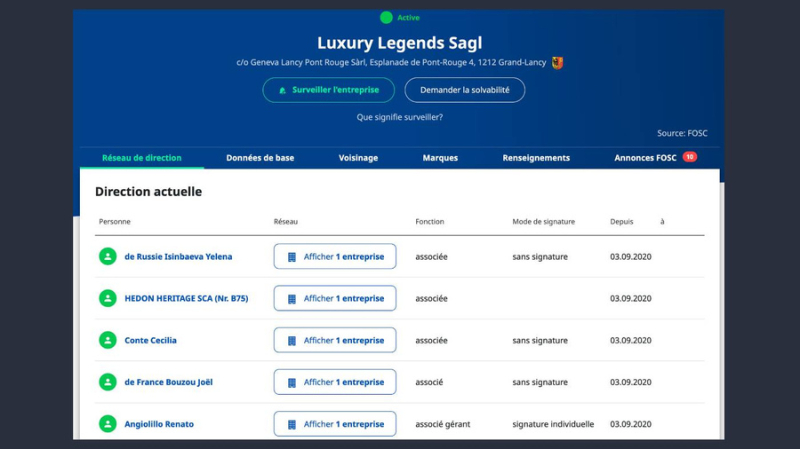The image size is (800, 449).
Task: Open the Annonces FOSC tab
Action: click(645, 158)
